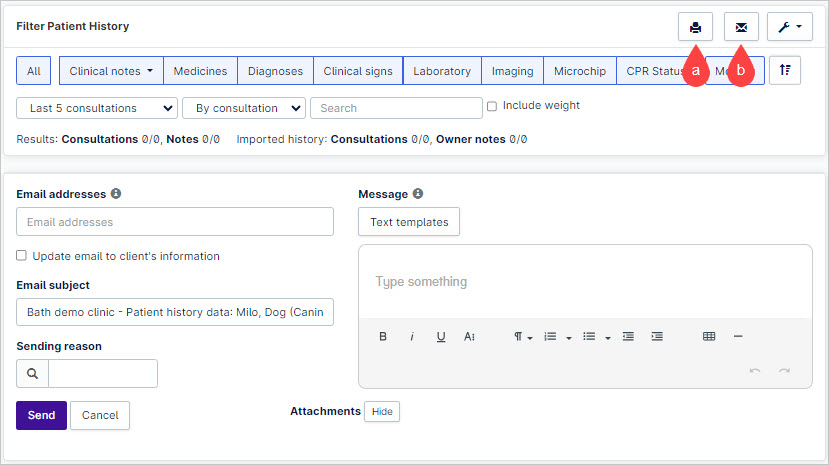Open Last 5 consultations dropdown

97,108
